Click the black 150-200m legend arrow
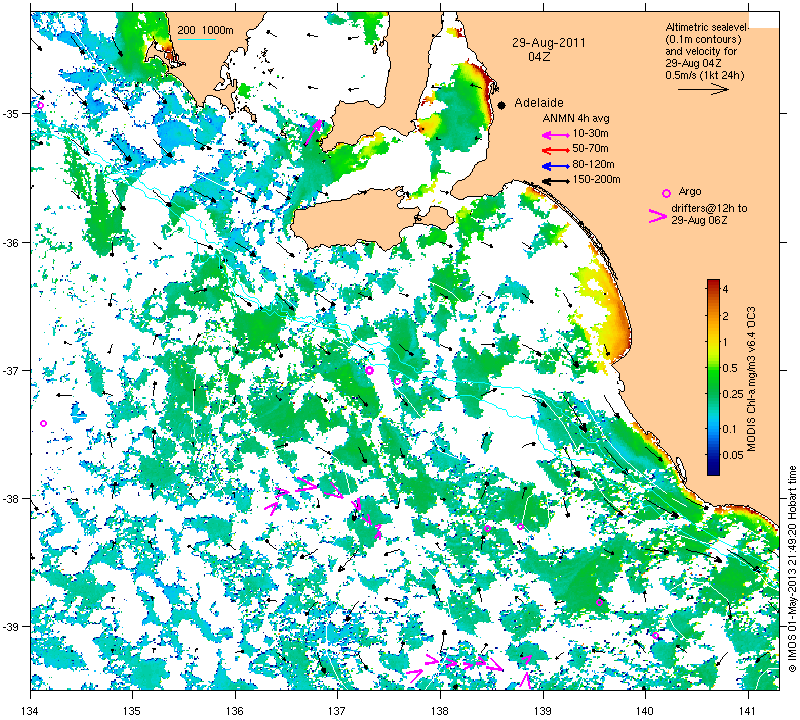 556,181
